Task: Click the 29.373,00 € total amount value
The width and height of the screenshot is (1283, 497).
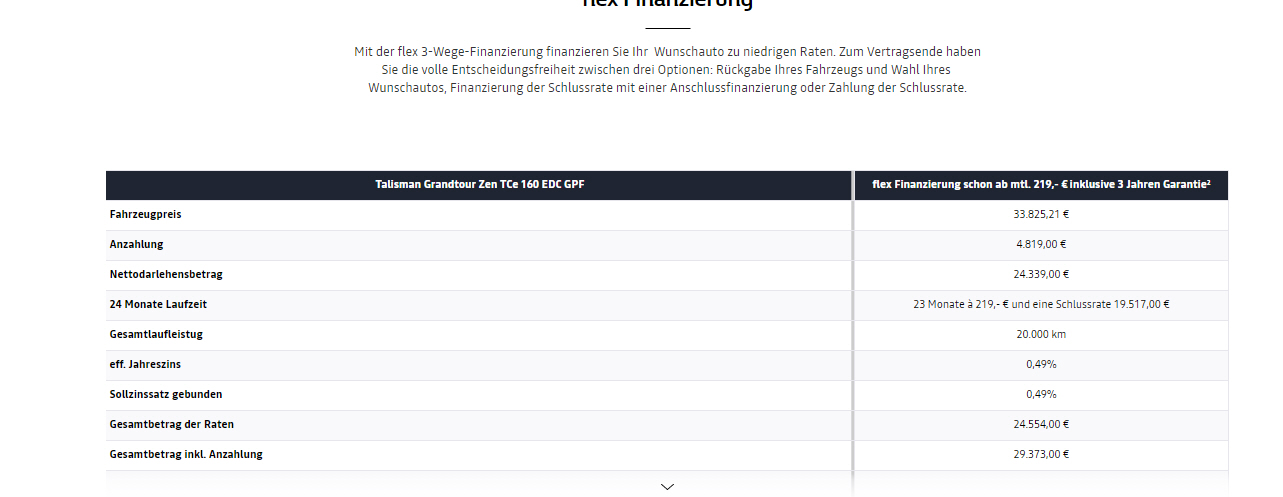Action: tap(1041, 454)
